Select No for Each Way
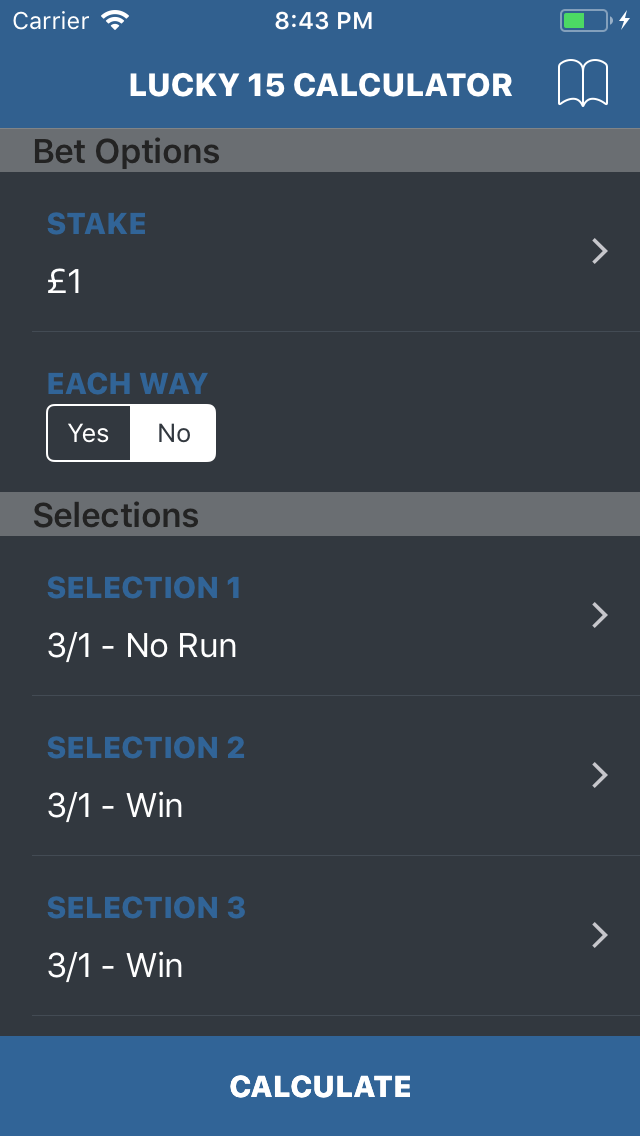Viewport: 640px width, 1136px height. [173, 433]
